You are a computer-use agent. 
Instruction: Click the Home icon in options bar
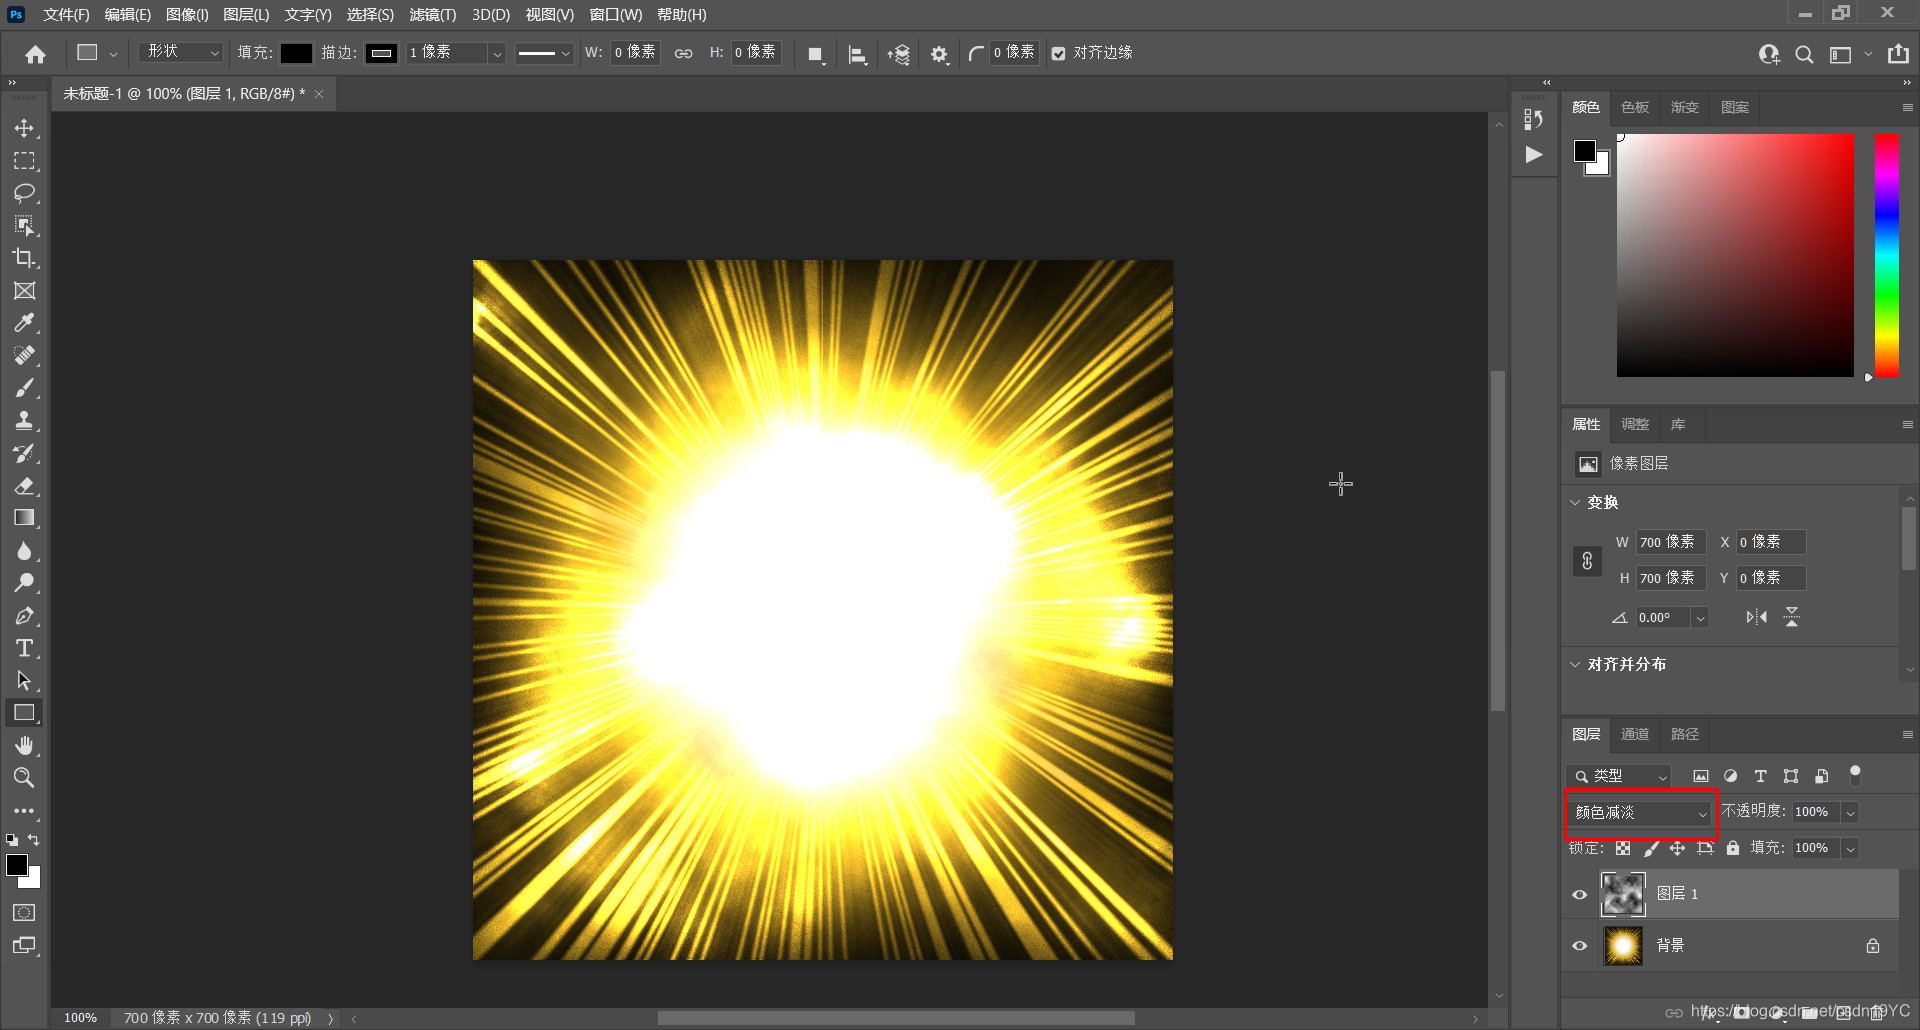(36, 54)
